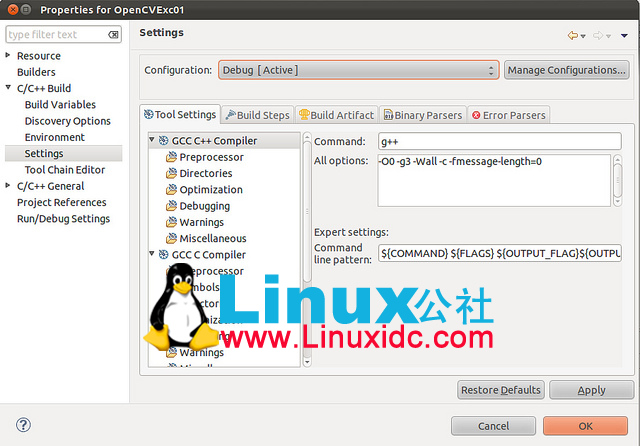Viewport: 640px width, 446px height.
Task: Click the Binary Parsers tab icon
Action: [388, 115]
